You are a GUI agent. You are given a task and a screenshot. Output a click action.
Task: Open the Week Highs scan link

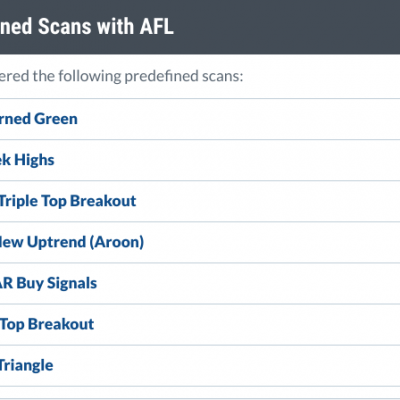tap(27, 160)
